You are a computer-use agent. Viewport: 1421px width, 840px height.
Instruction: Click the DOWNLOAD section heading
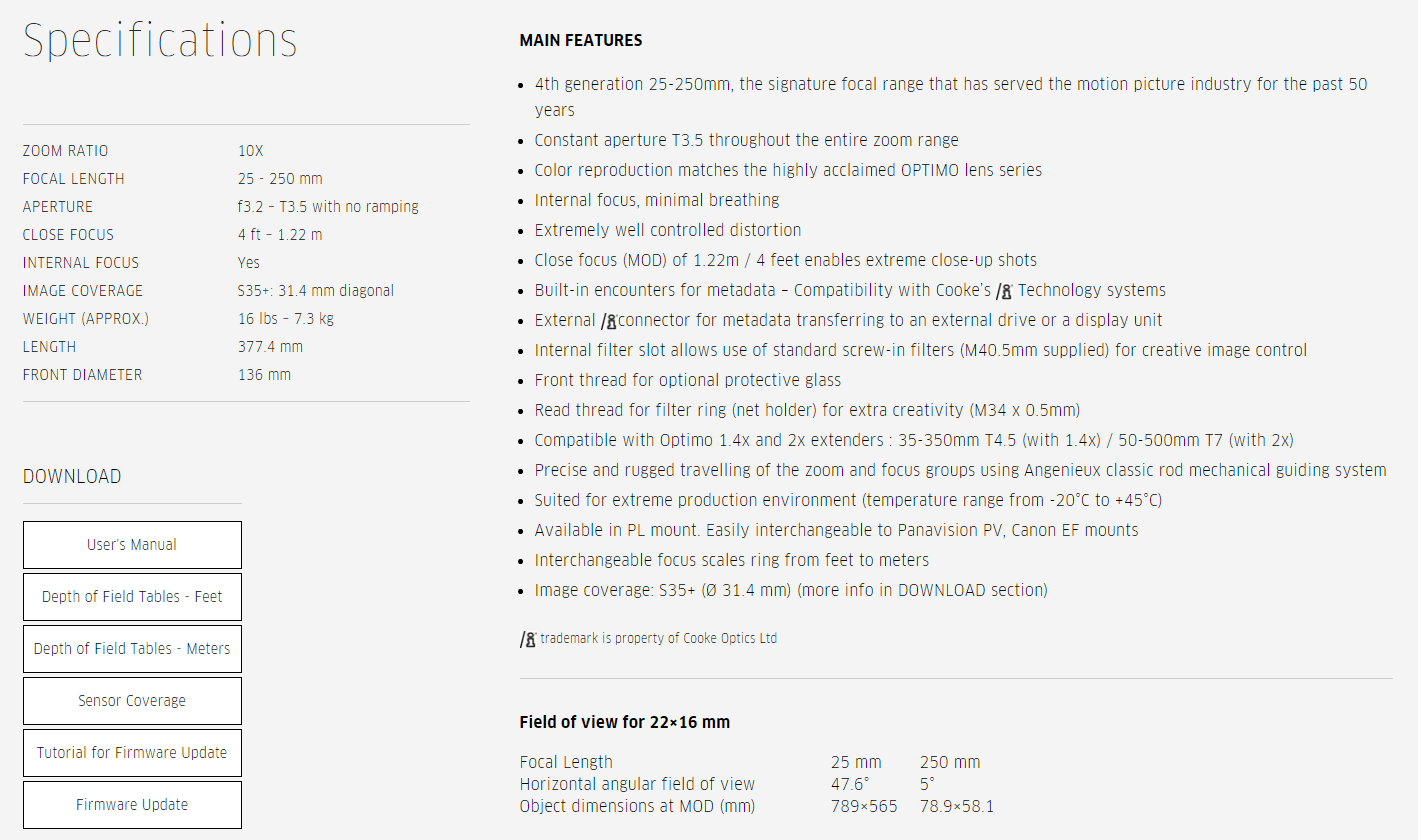(72, 477)
